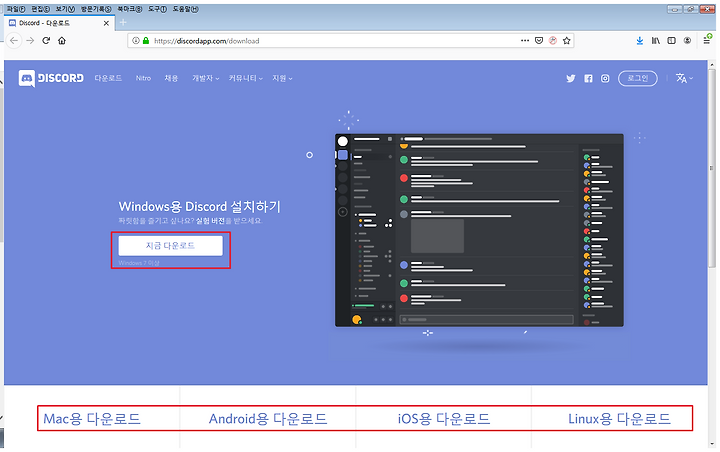720x452 pixels.
Task: Expand the 커뮤니티 dropdown
Action: click(246, 78)
